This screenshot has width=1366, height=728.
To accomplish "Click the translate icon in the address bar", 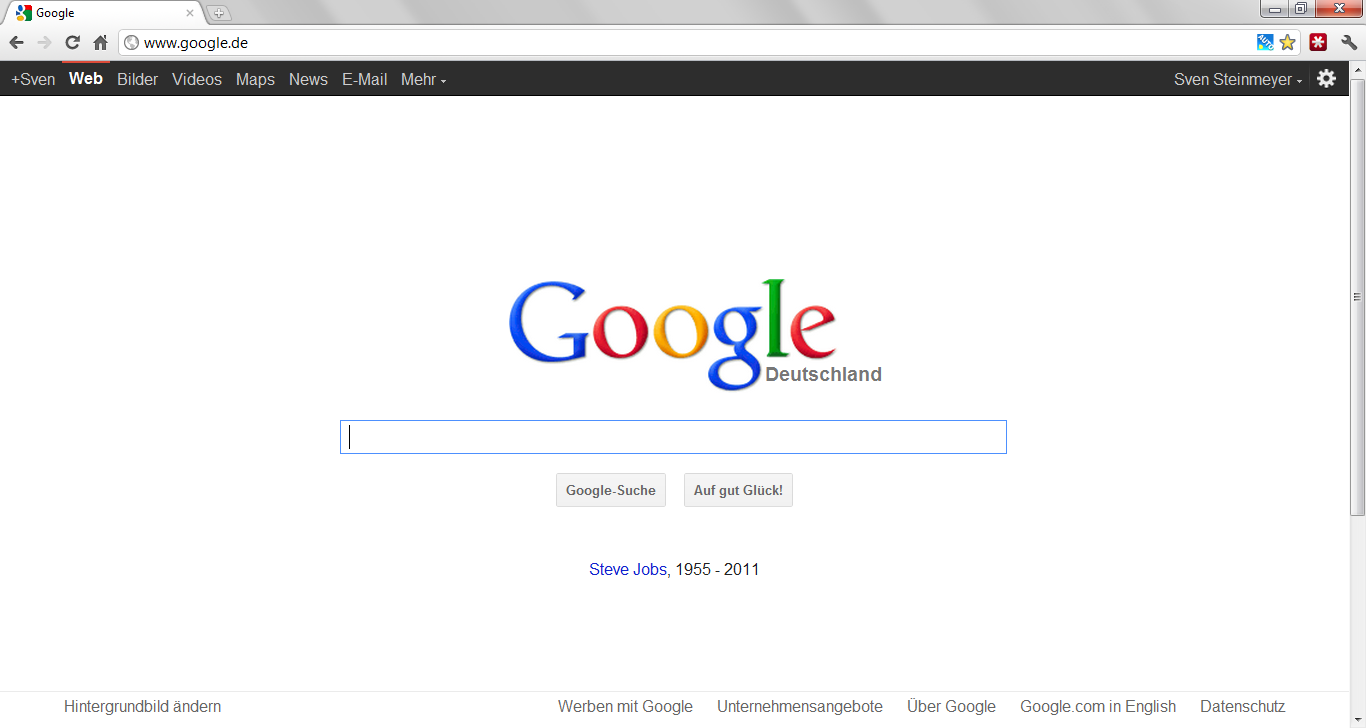I will 1265,43.
